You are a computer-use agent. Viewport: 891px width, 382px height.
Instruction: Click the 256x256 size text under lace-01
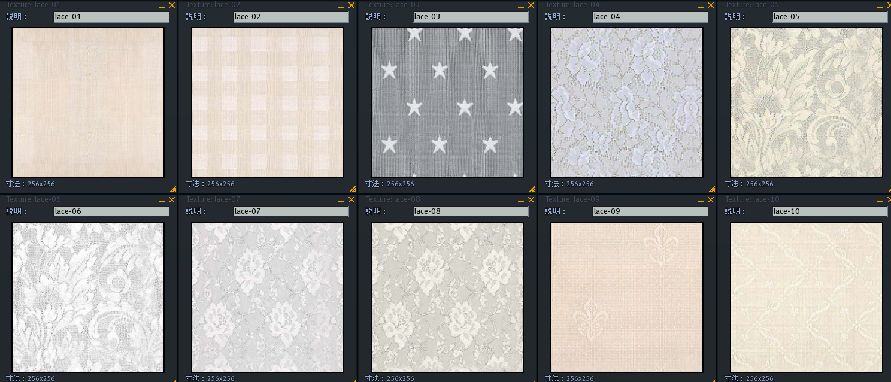41,184
